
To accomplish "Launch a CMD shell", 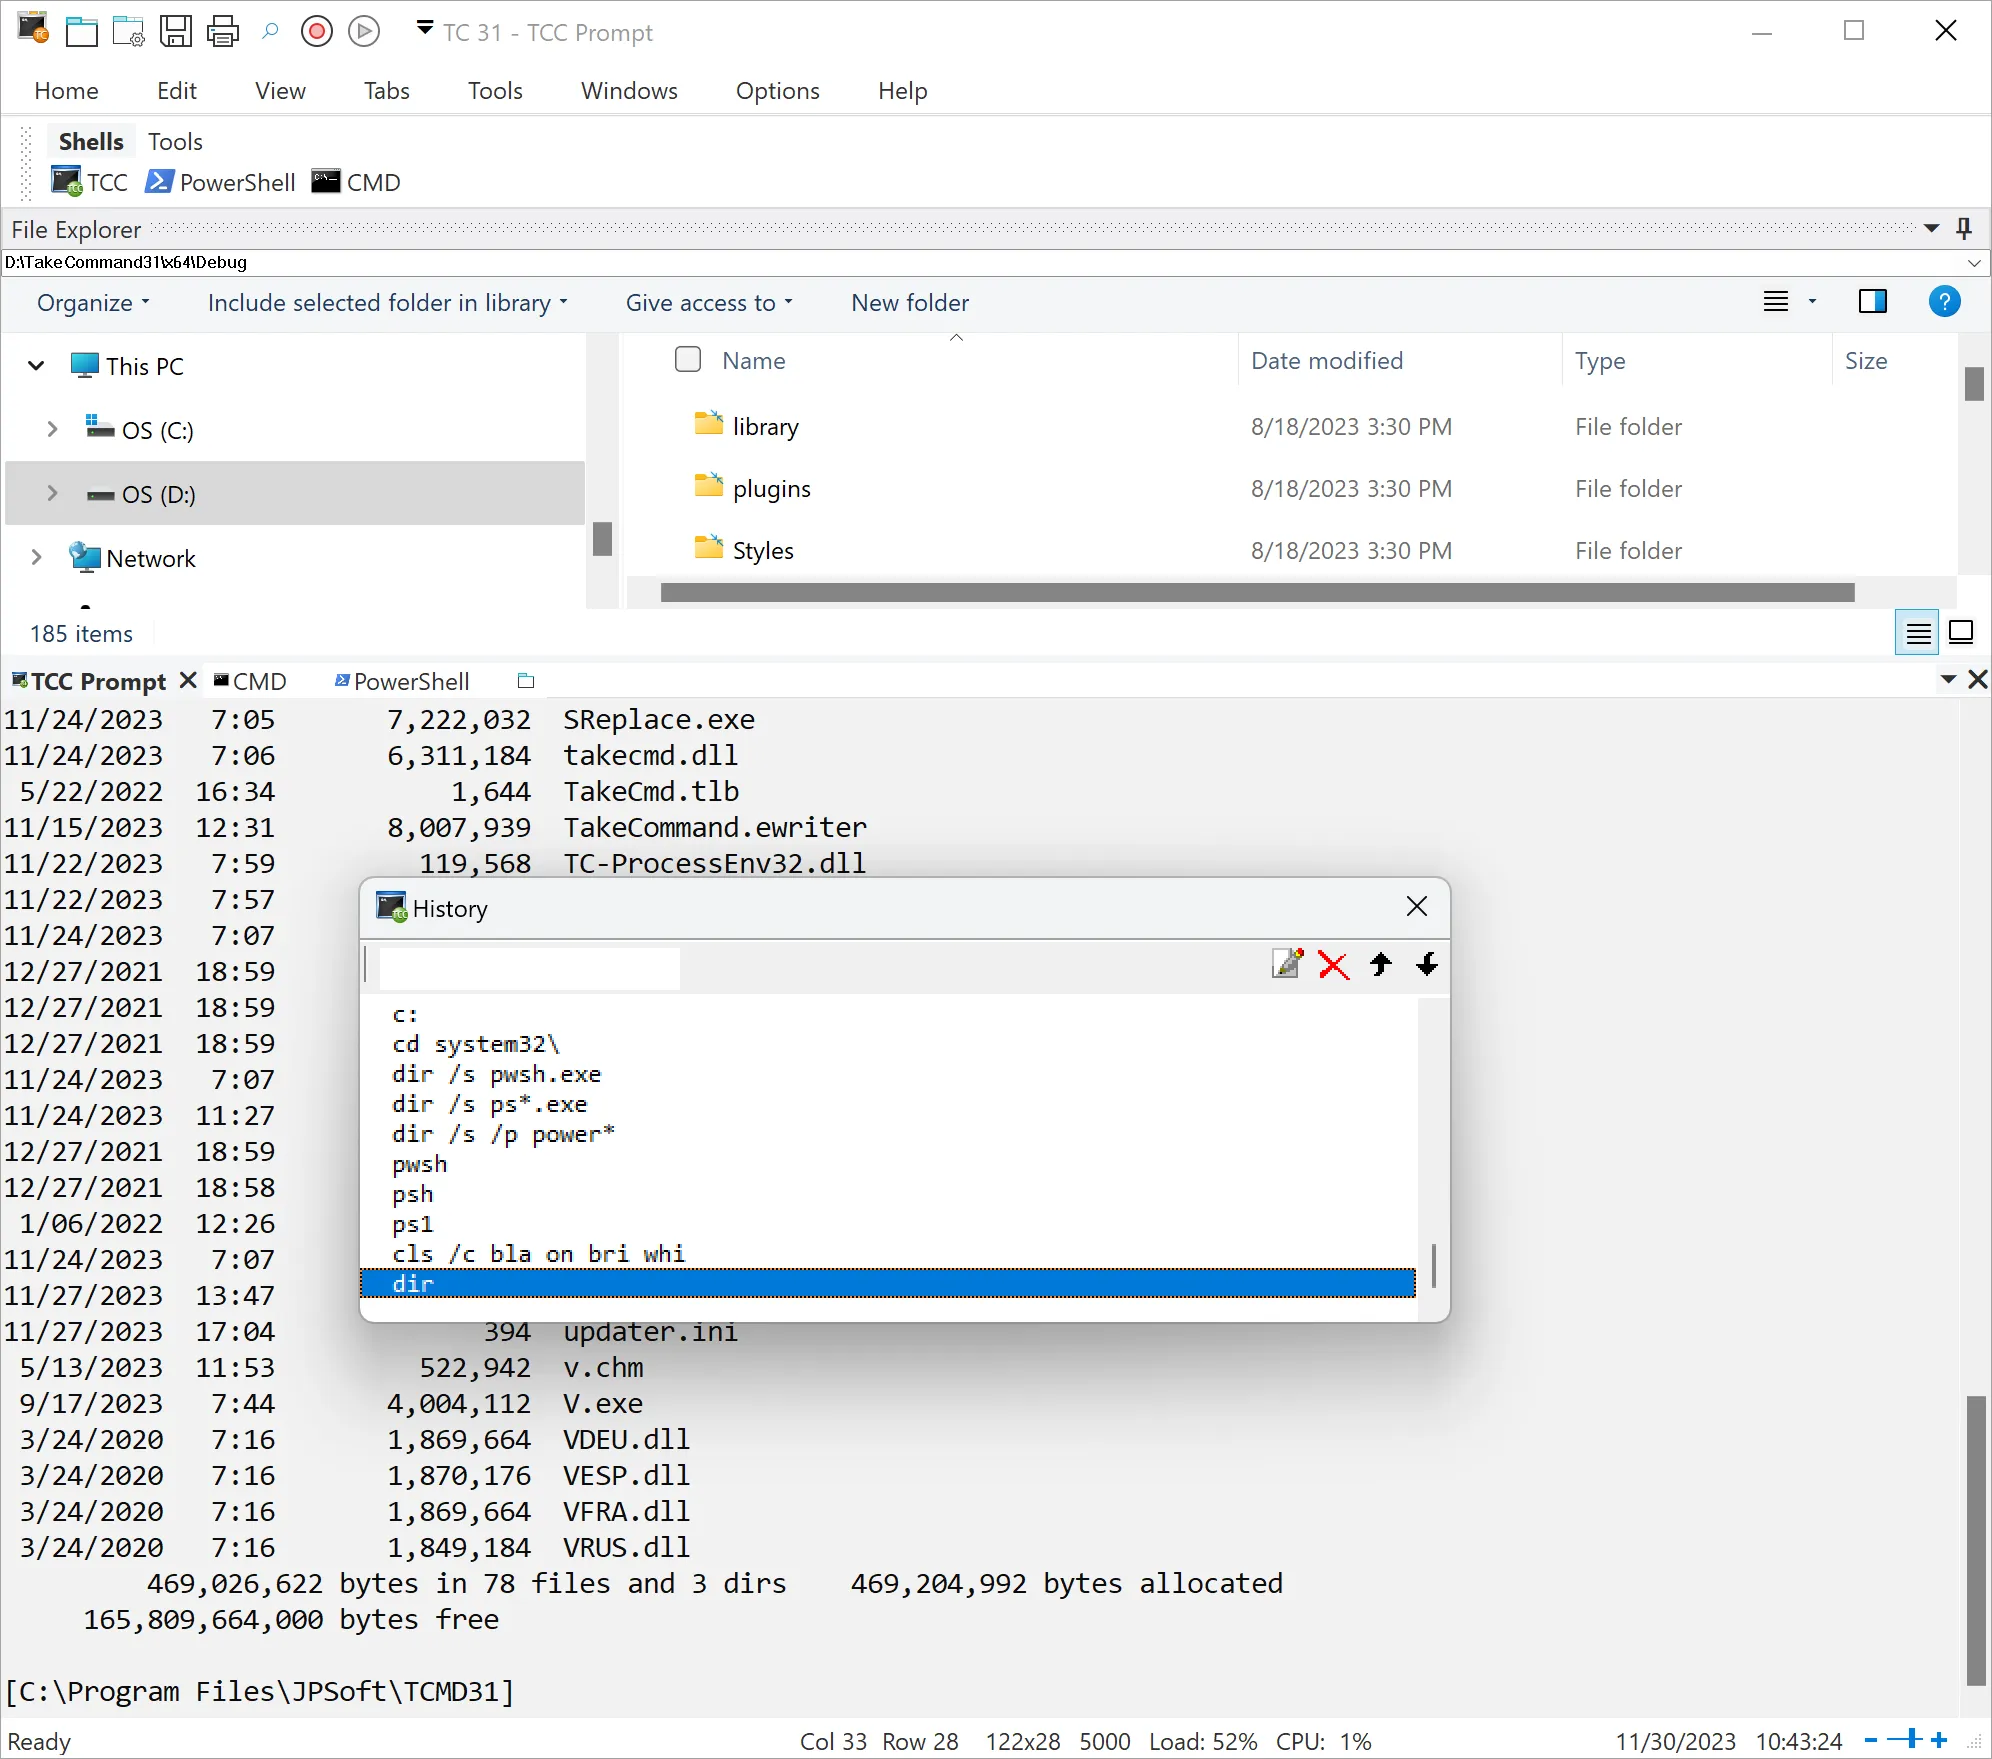I will click(x=356, y=182).
